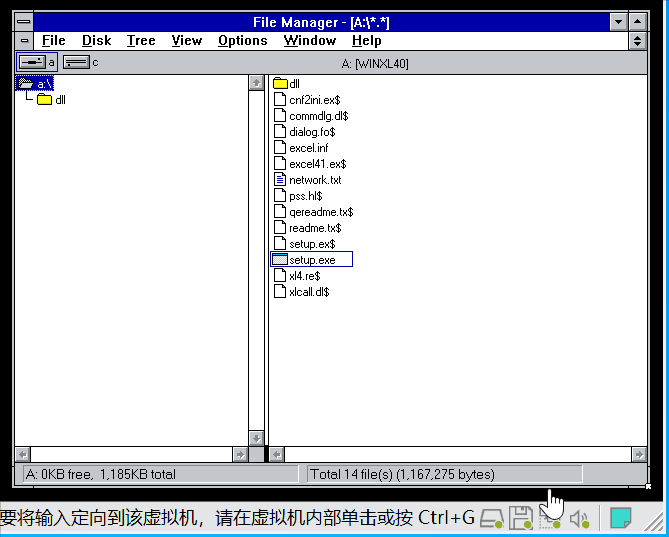Select pss.hl$ file icon
This screenshot has height=537, width=669.
pos(280,195)
